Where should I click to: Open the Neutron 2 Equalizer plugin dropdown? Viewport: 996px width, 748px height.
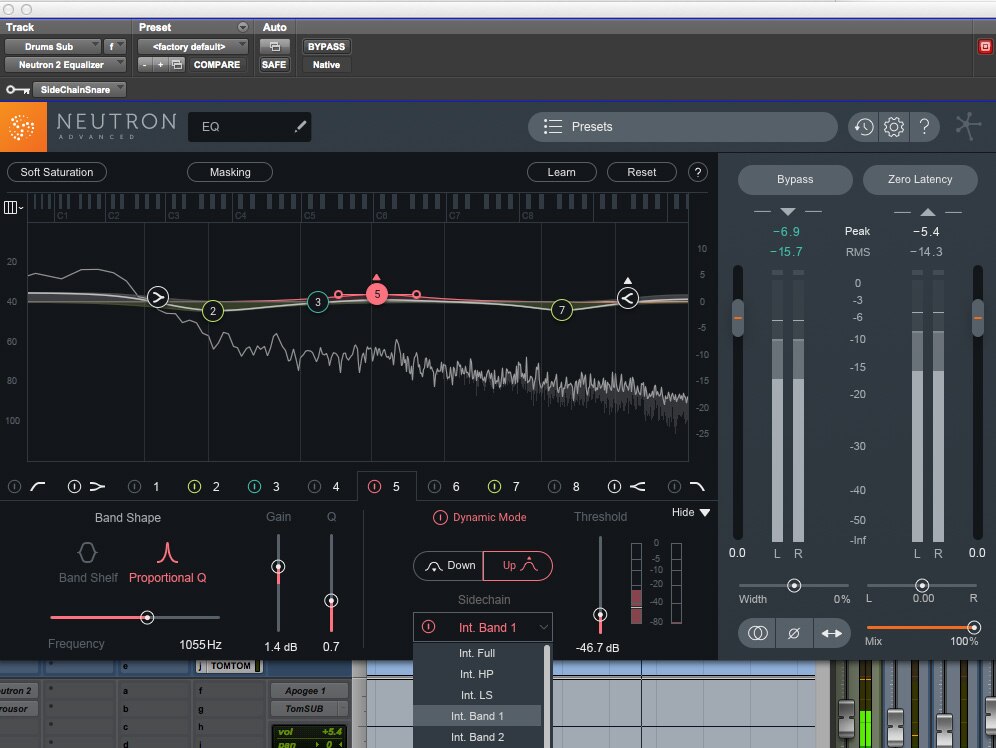tap(65, 64)
